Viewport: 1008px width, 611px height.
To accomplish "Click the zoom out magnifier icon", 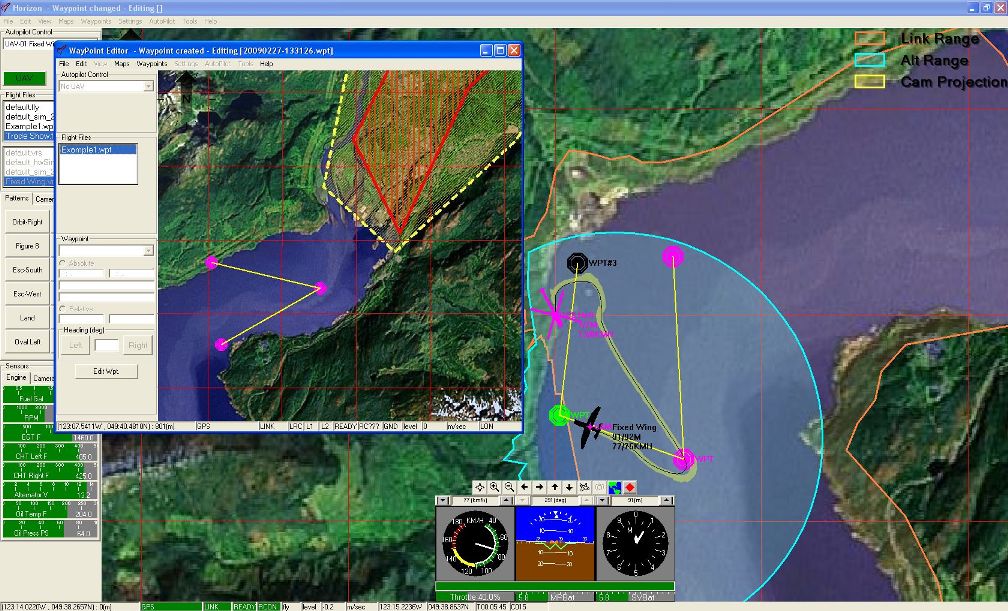I will [510, 487].
